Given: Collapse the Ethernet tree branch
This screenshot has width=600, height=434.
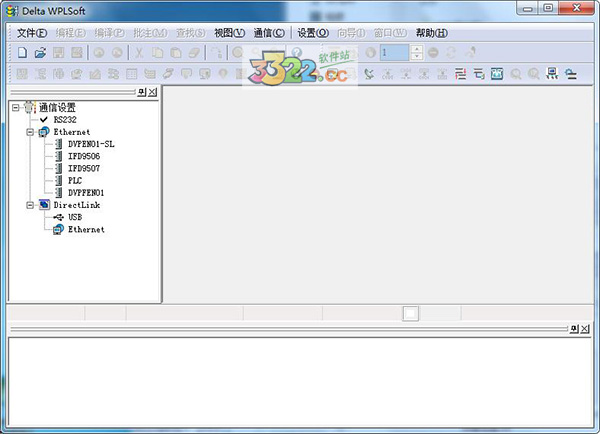Looking at the screenshot, I should [30, 132].
